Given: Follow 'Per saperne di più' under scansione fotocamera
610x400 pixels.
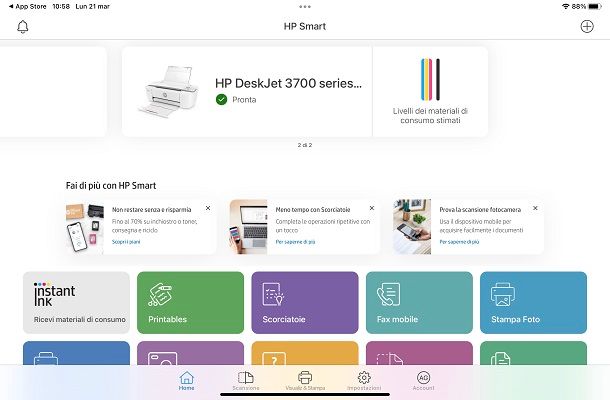Looking at the screenshot, I should click(x=459, y=242).
